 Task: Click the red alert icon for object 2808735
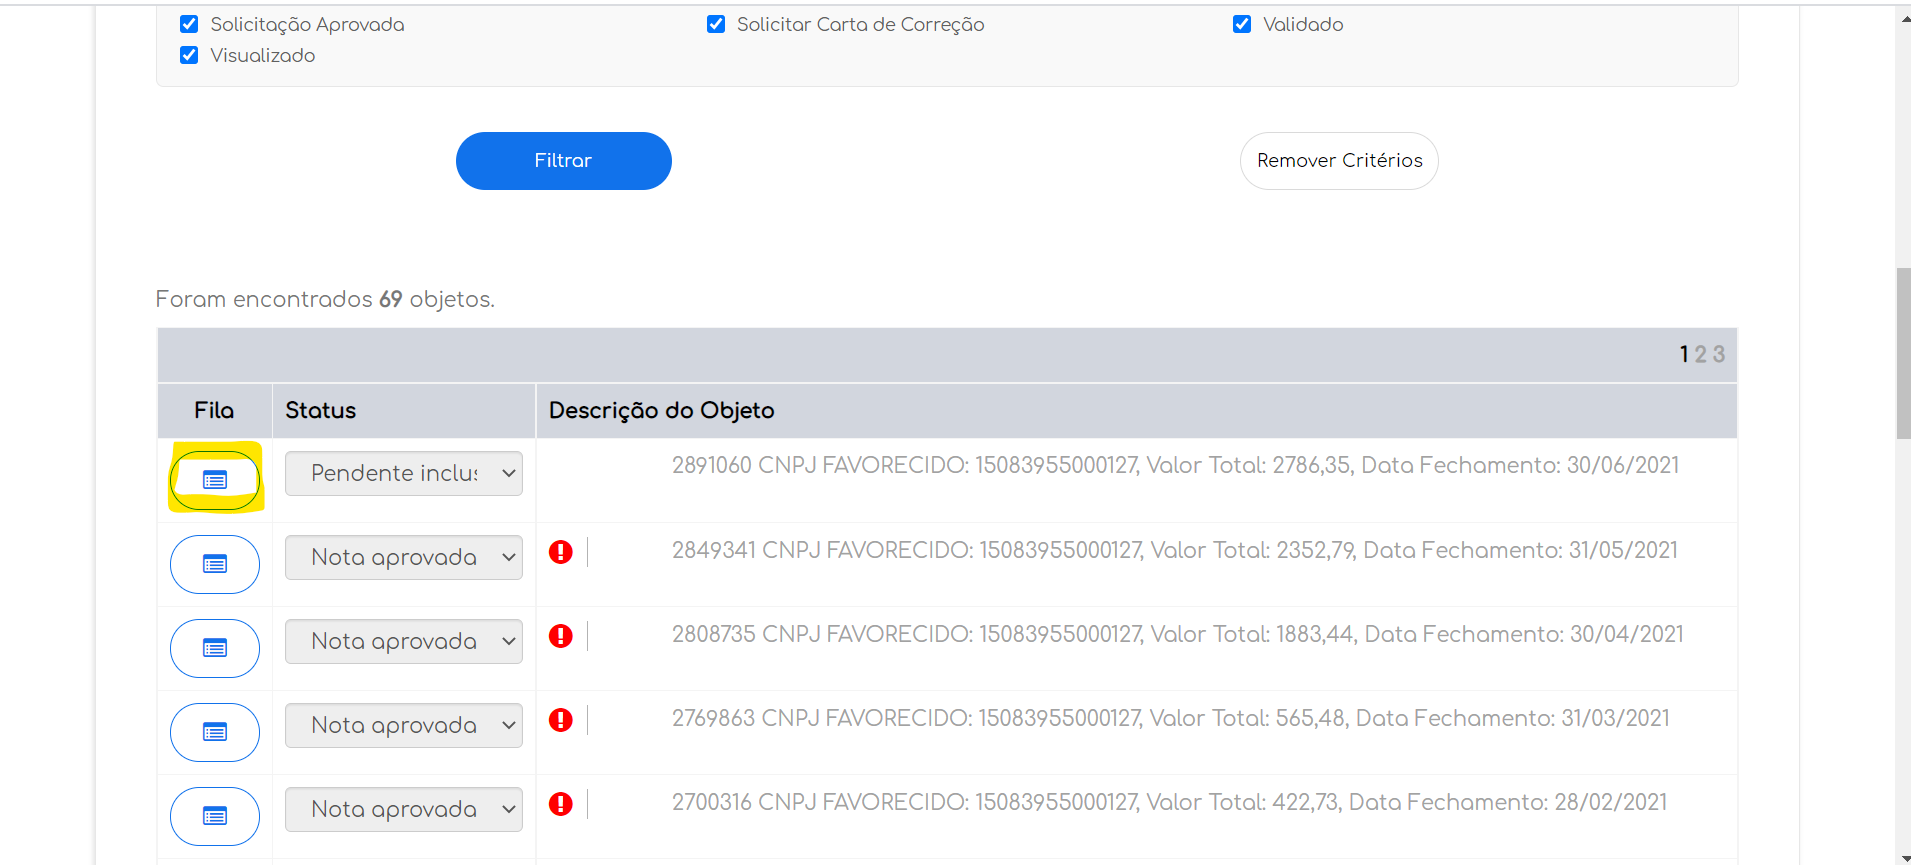(561, 636)
